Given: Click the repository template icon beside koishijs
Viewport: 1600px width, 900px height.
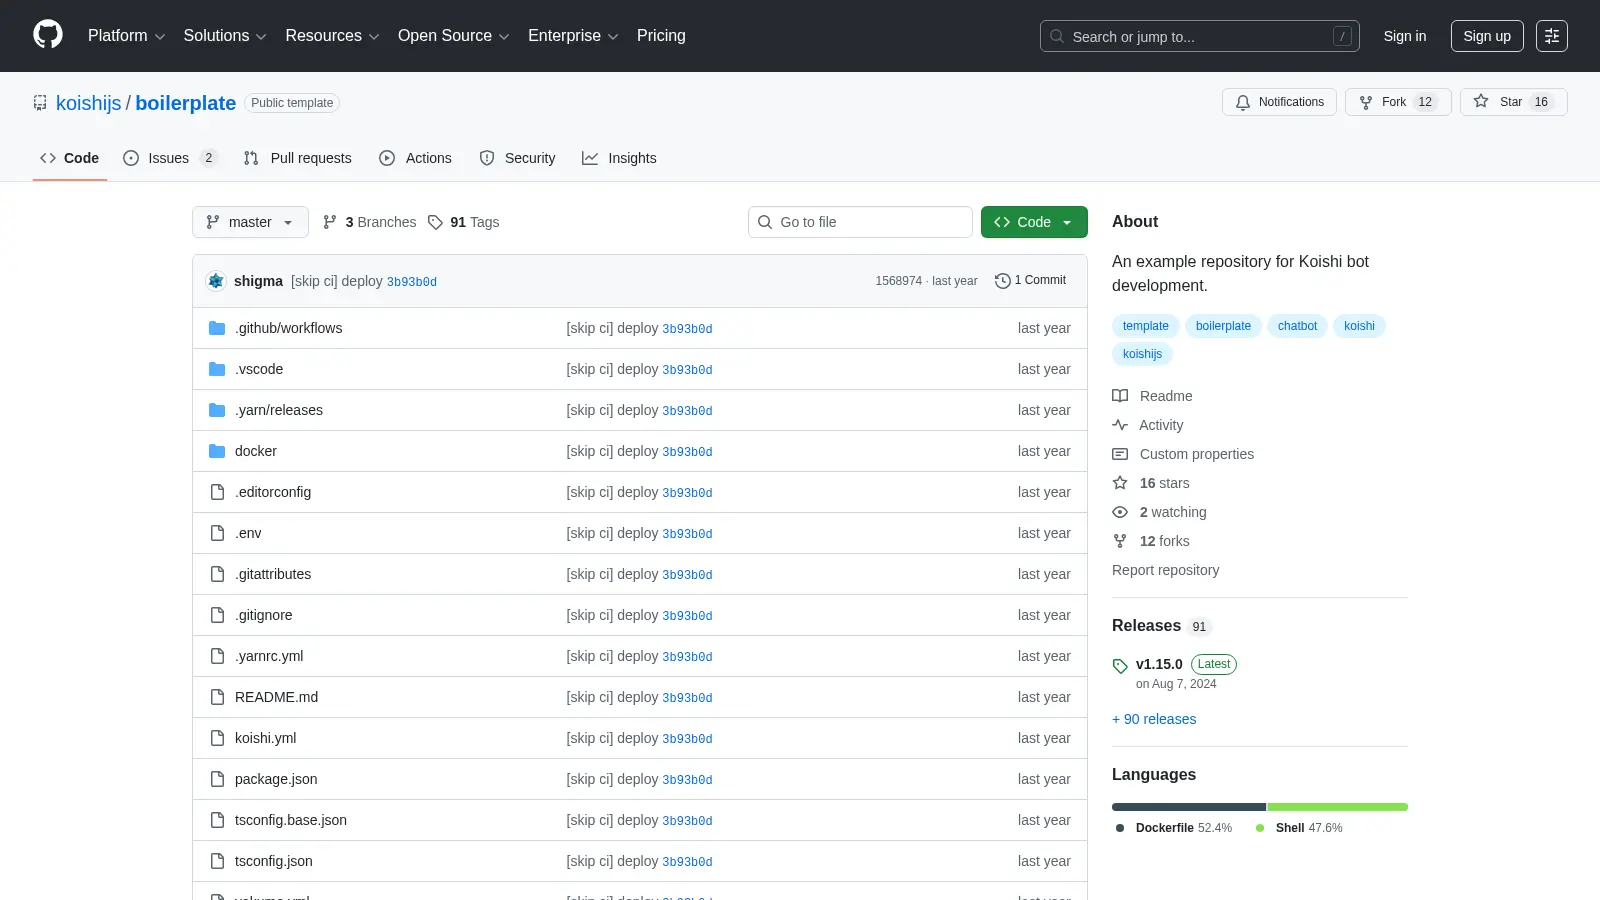Looking at the screenshot, I should (40, 103).
